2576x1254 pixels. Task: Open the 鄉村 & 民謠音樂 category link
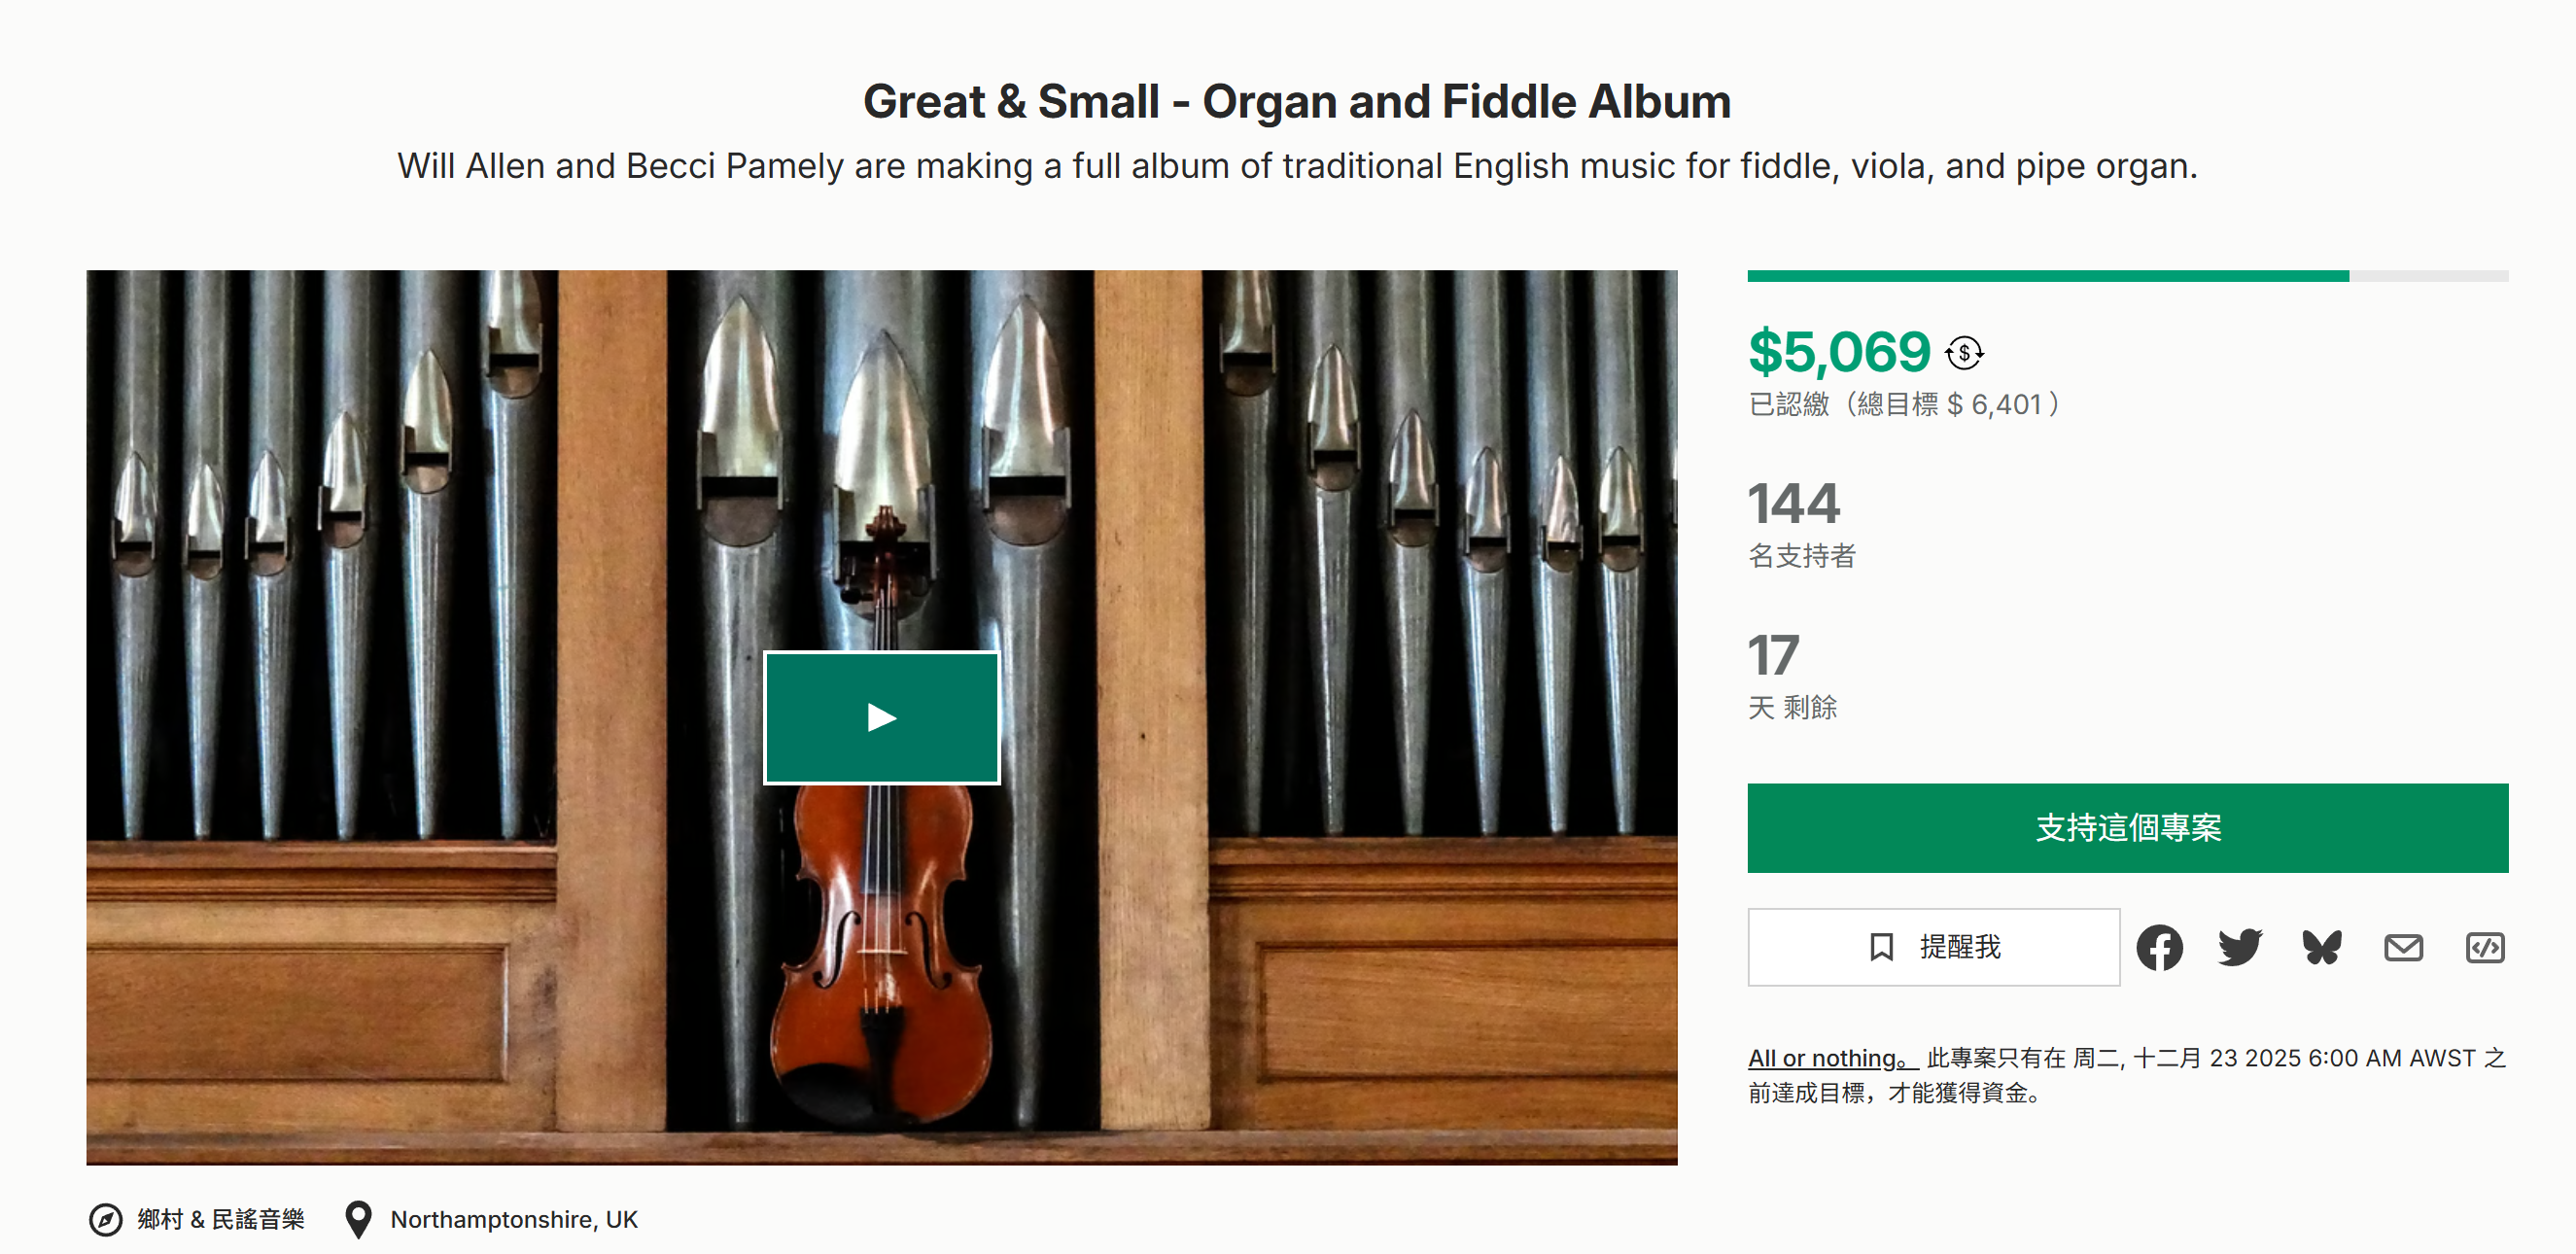tap(221, 1219)
